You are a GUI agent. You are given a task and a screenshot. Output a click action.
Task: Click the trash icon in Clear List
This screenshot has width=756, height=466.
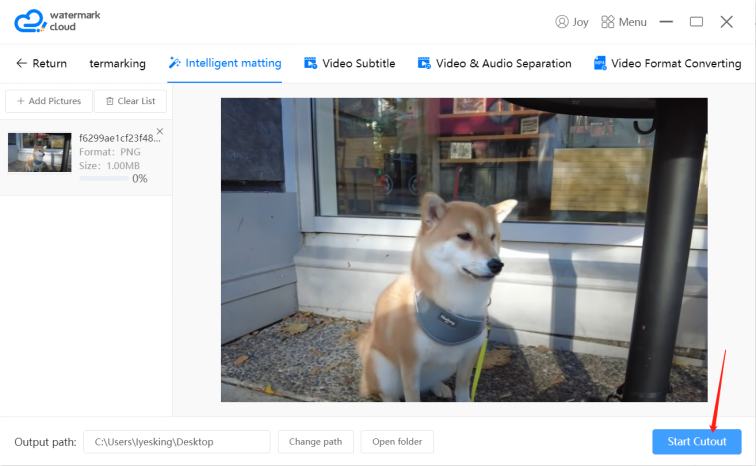(x=110, y=101)
